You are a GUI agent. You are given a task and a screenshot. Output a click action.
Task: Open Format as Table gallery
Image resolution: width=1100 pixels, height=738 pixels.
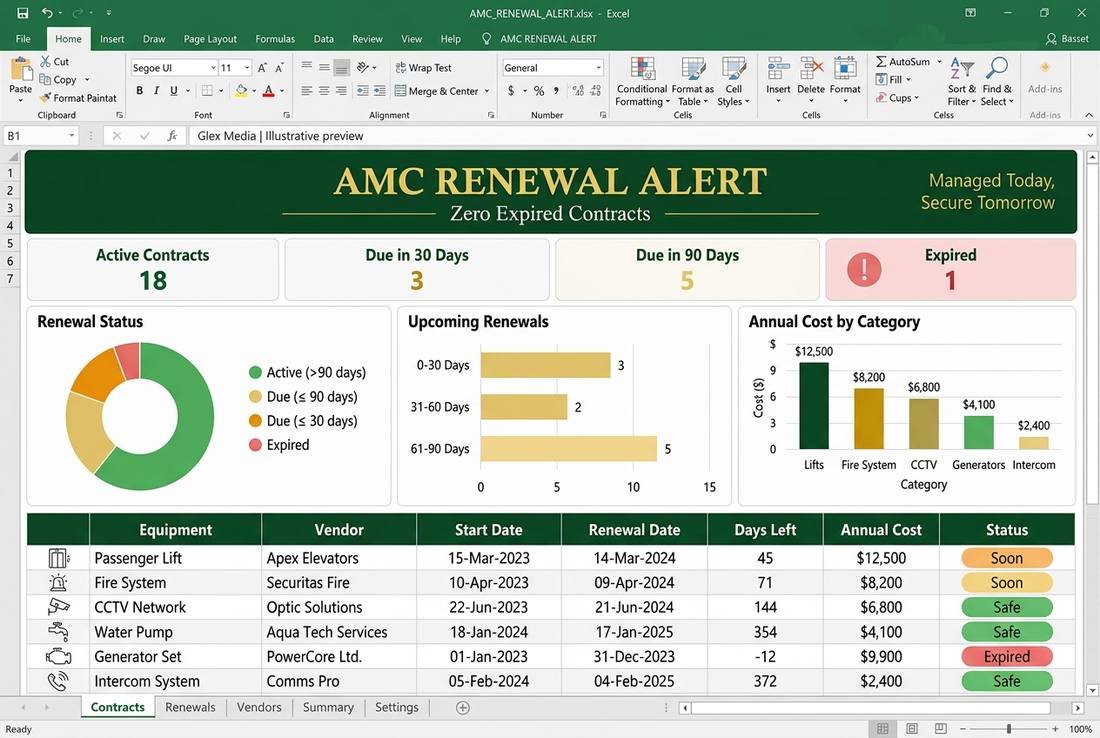[x=692, y=82]
